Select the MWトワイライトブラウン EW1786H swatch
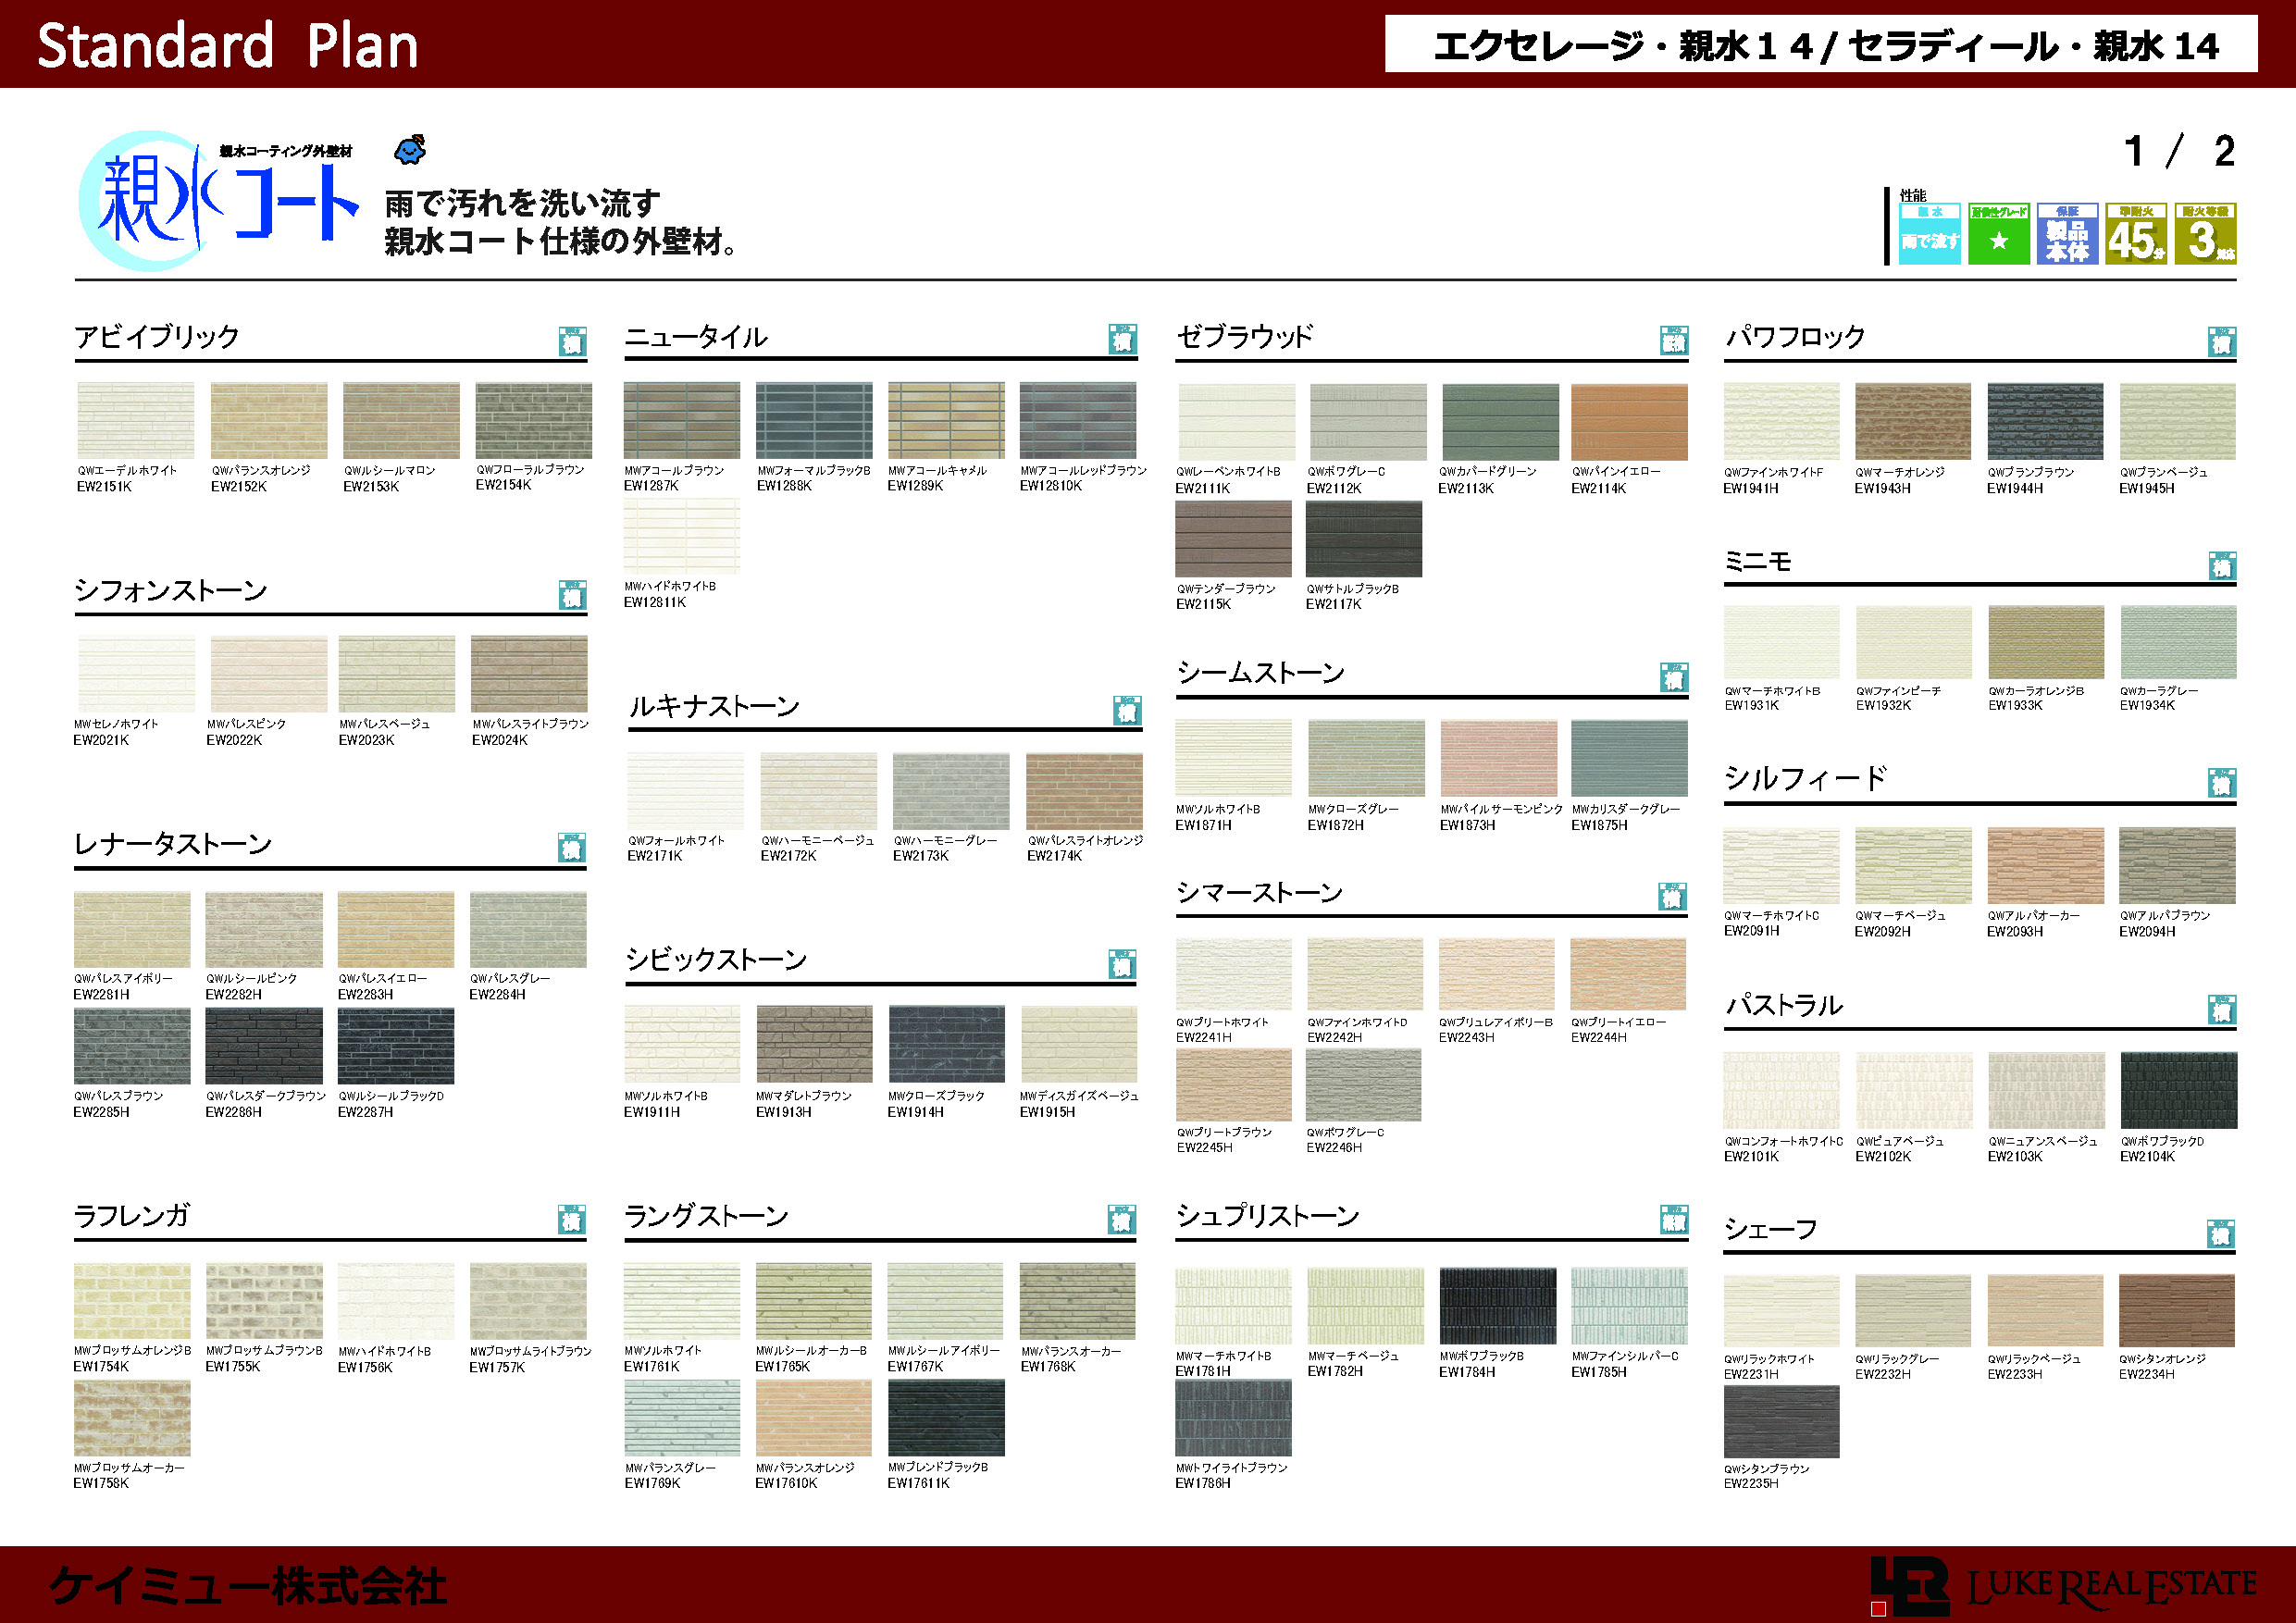 tap(1234, 1419)
